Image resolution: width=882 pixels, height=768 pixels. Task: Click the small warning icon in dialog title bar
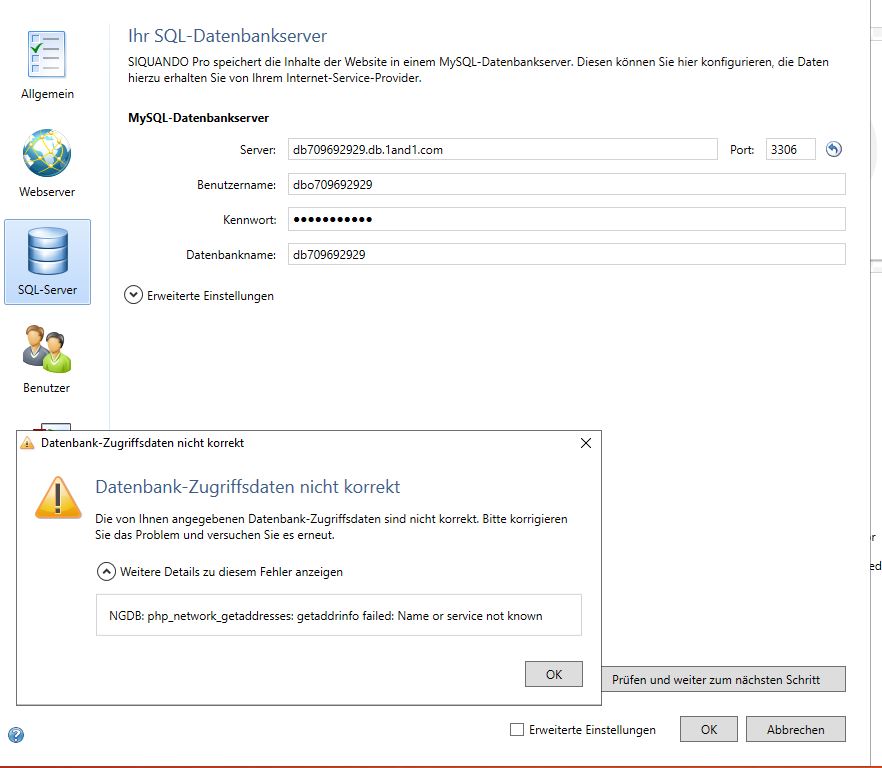[x=27, y=443]
